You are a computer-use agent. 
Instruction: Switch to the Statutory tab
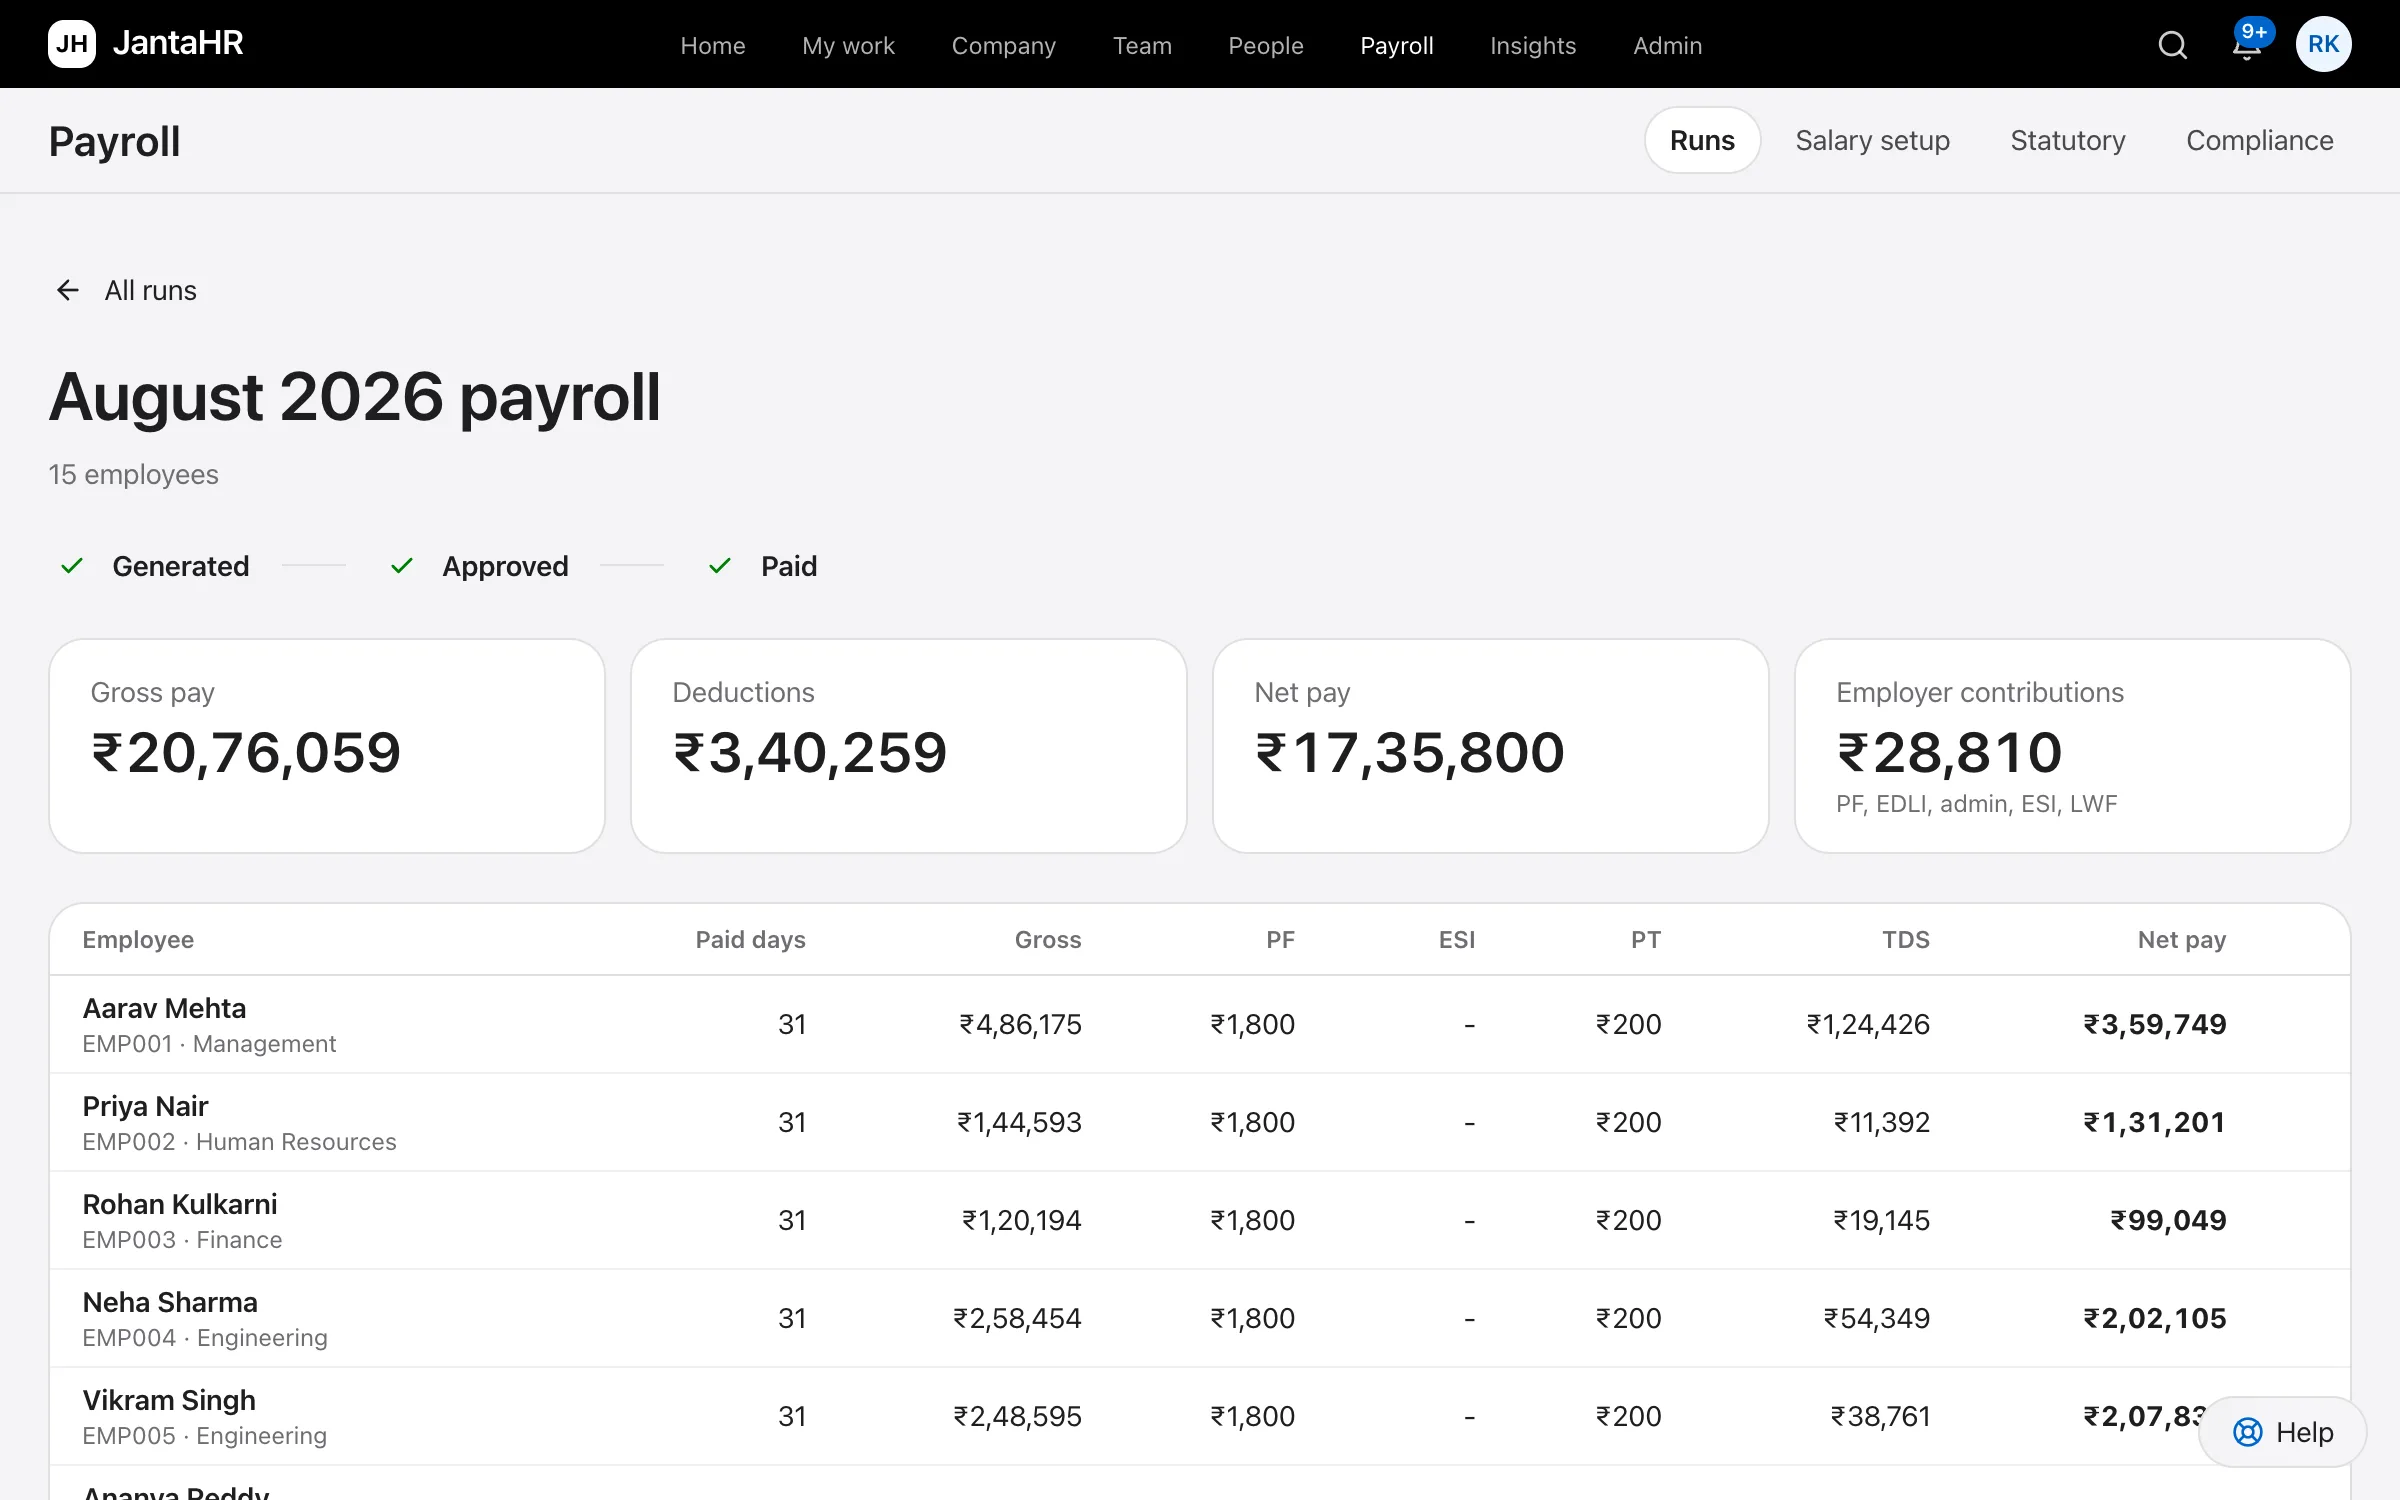tap(2068, 140)
